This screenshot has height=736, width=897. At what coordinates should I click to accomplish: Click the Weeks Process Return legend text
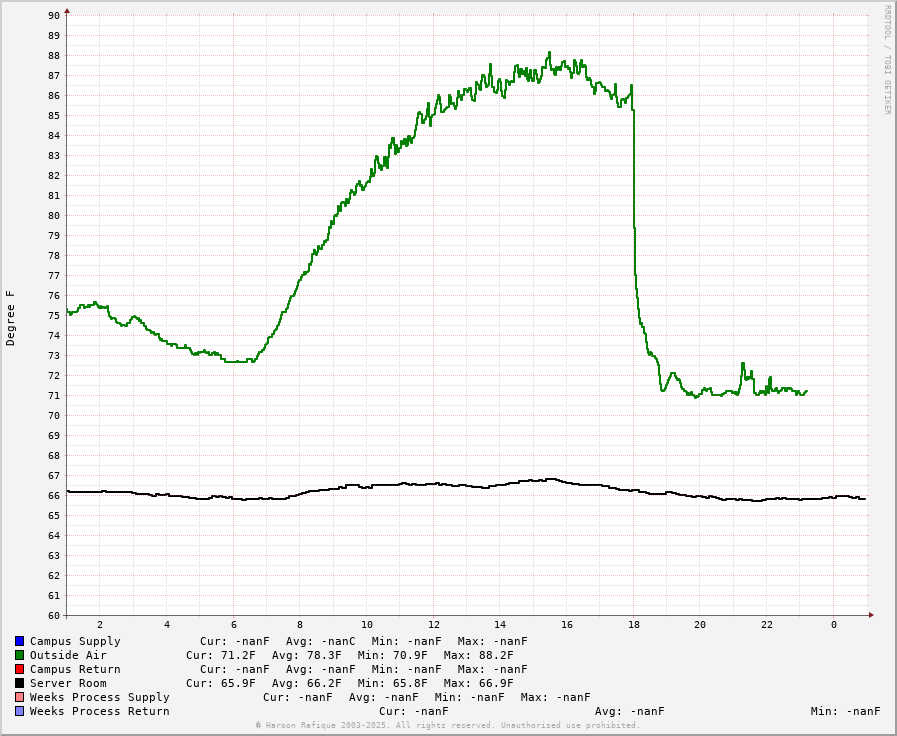point(100,711)
